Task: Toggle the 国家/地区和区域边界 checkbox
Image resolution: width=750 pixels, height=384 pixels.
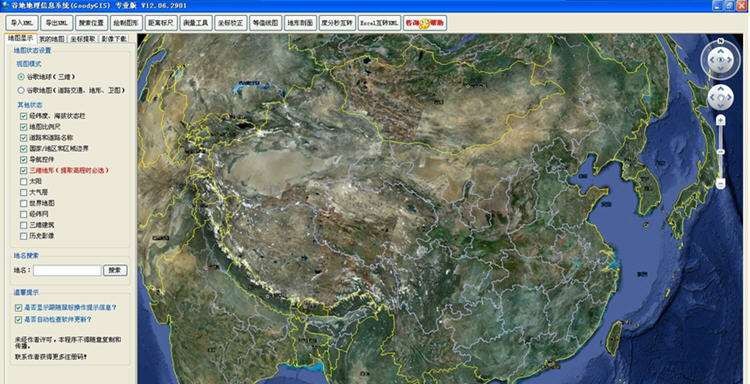Action: pyautogui.click(x=23, y=148)
